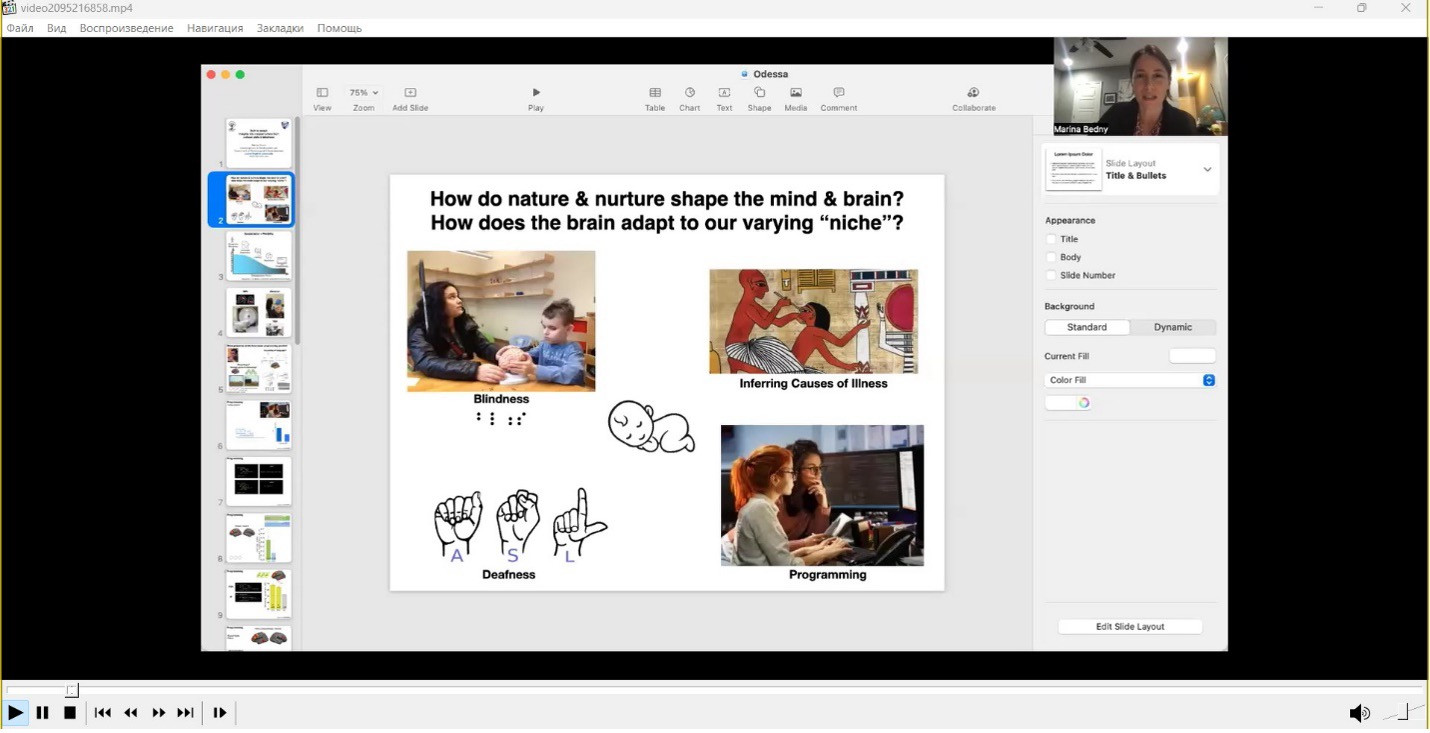Open the Воспроизведение menu

point(126,28)
